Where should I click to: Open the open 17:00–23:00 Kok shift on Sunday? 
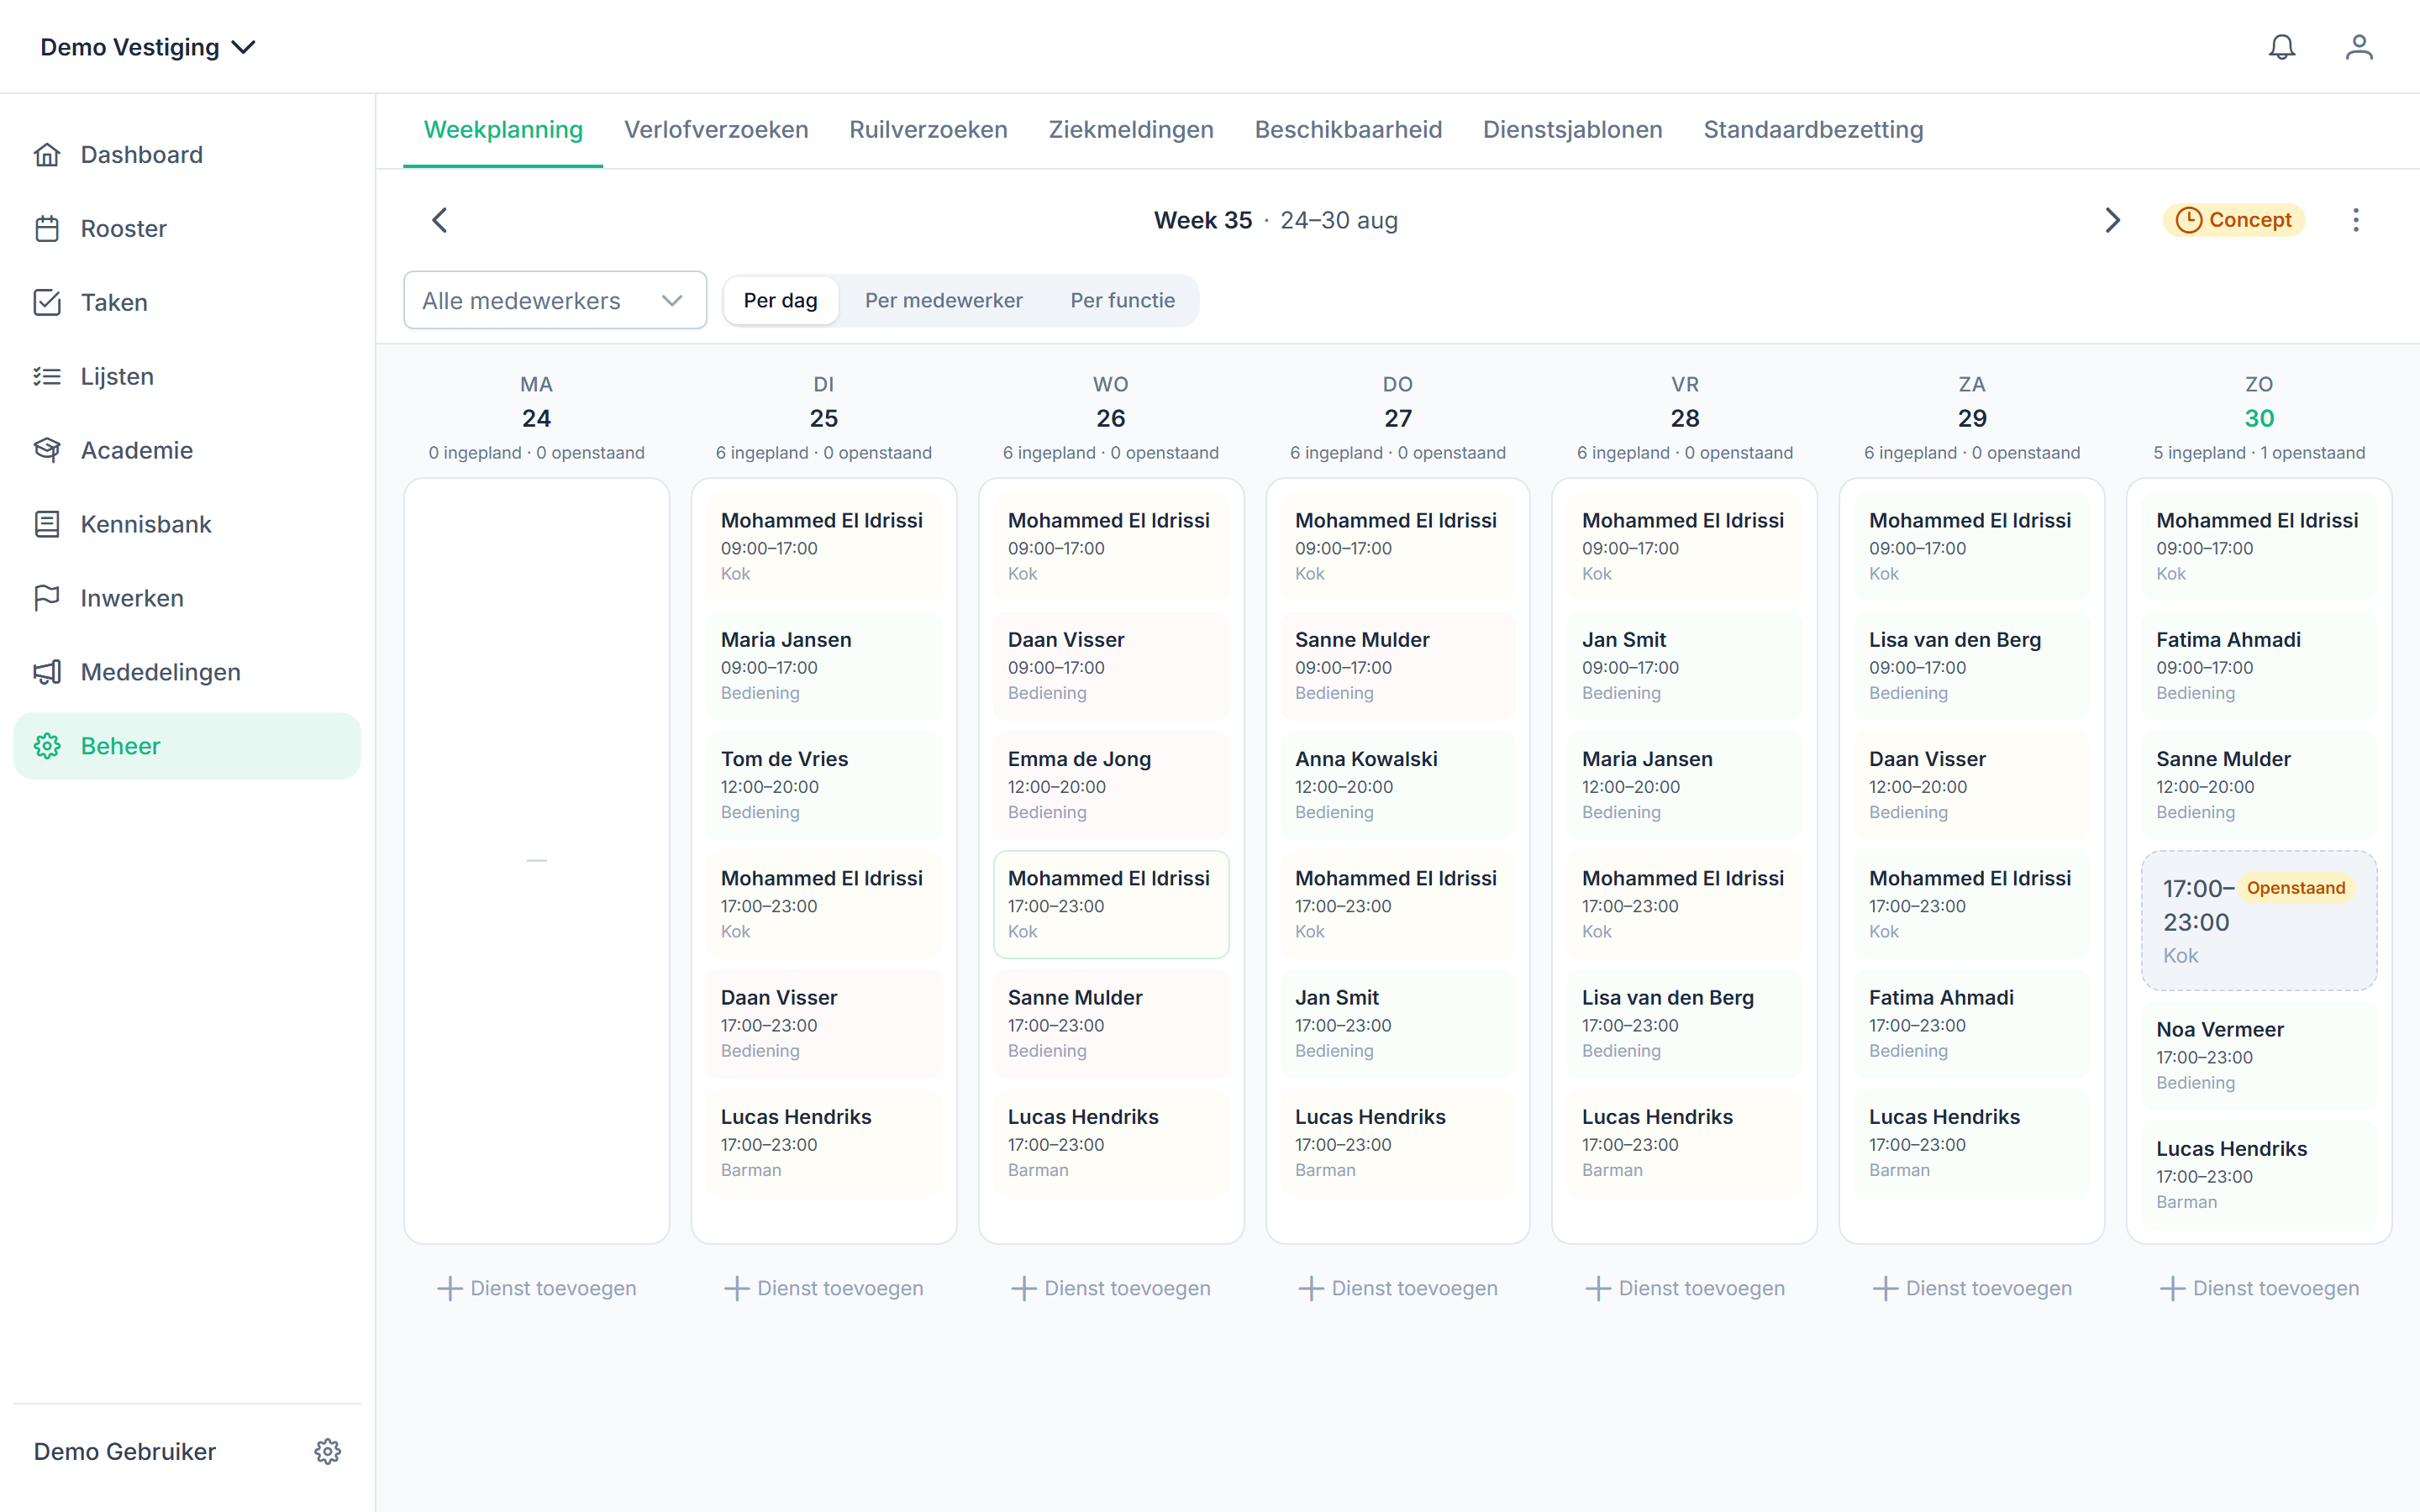coord(2258,921)
